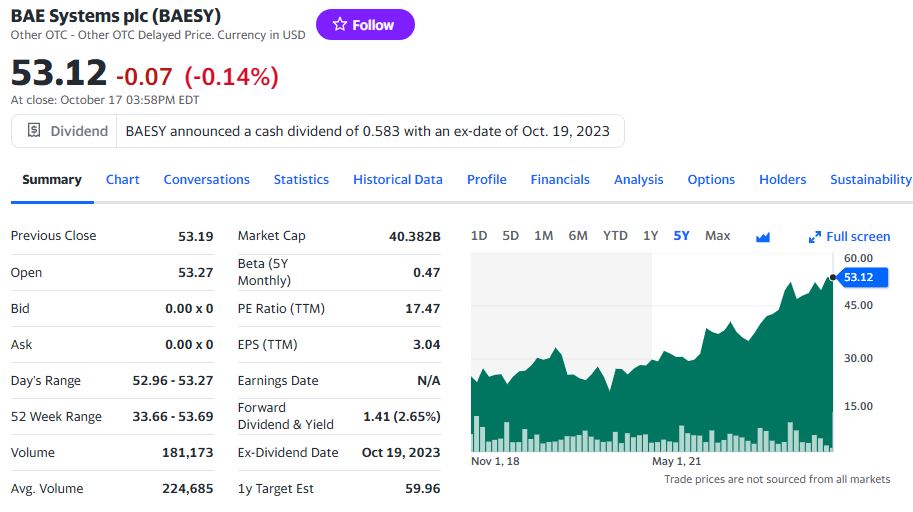Click the 1y Target Est value 59.96

click(x=423, y=489)
